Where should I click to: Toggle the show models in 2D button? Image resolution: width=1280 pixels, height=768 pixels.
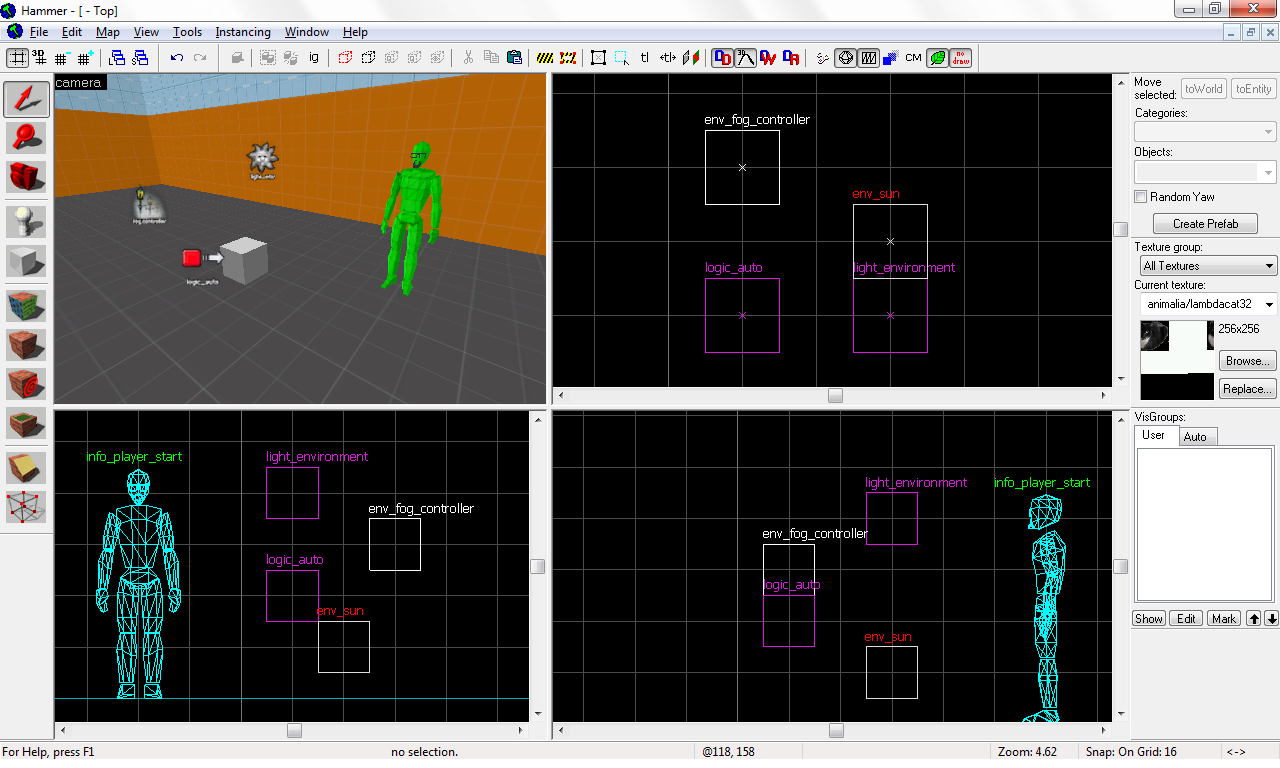(868, 58)
